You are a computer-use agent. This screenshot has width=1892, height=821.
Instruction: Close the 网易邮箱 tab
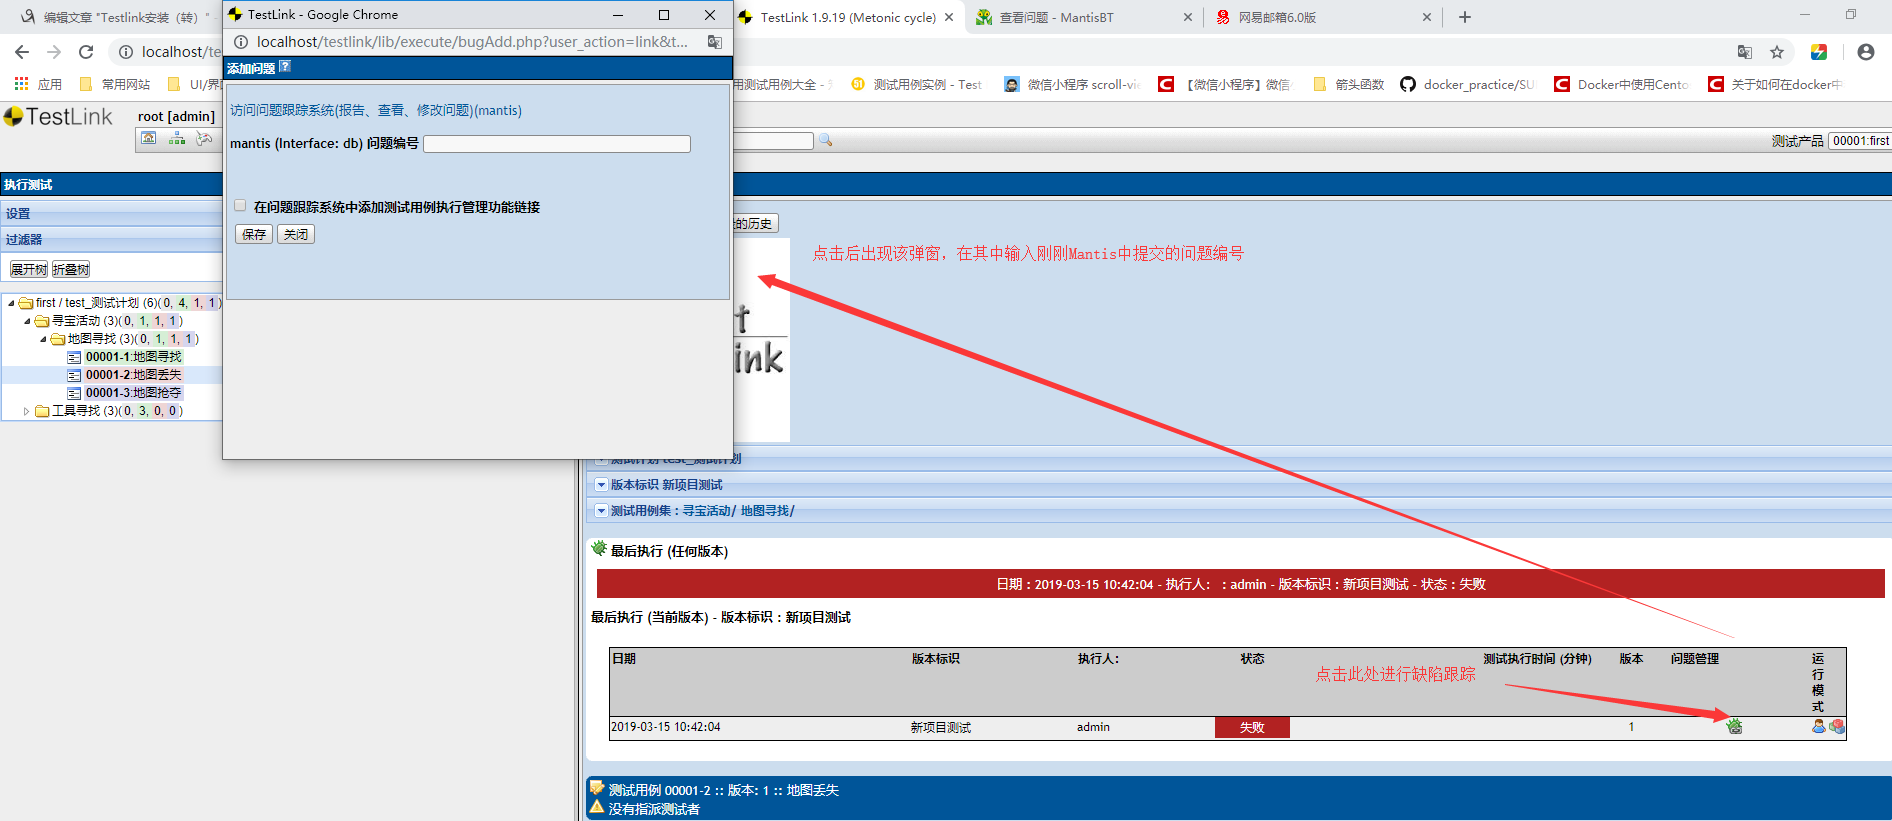[x=1427, y=17]
